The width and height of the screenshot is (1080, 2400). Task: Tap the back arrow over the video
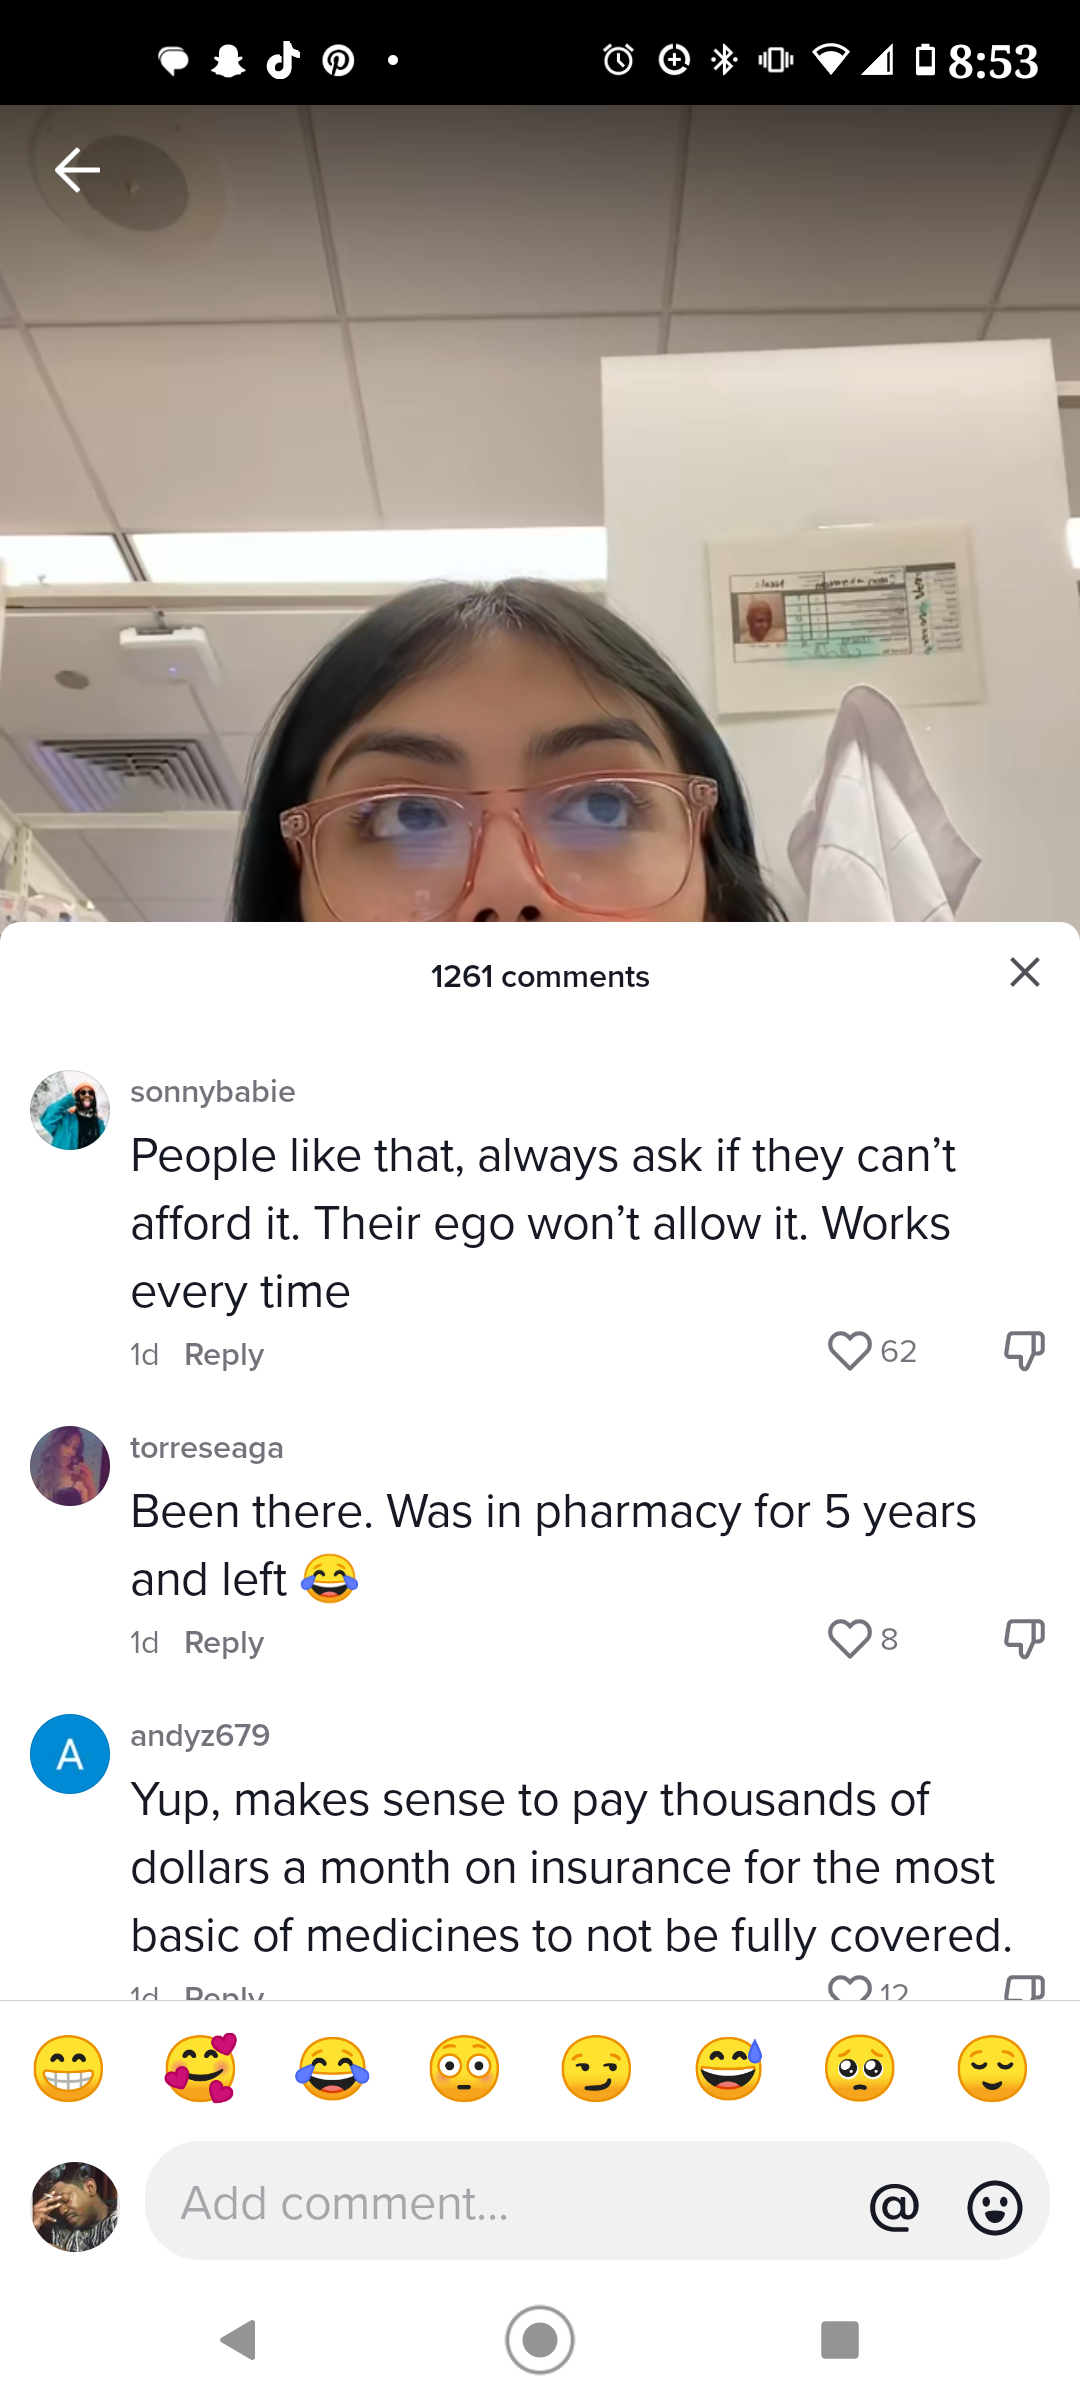[77, 169]
